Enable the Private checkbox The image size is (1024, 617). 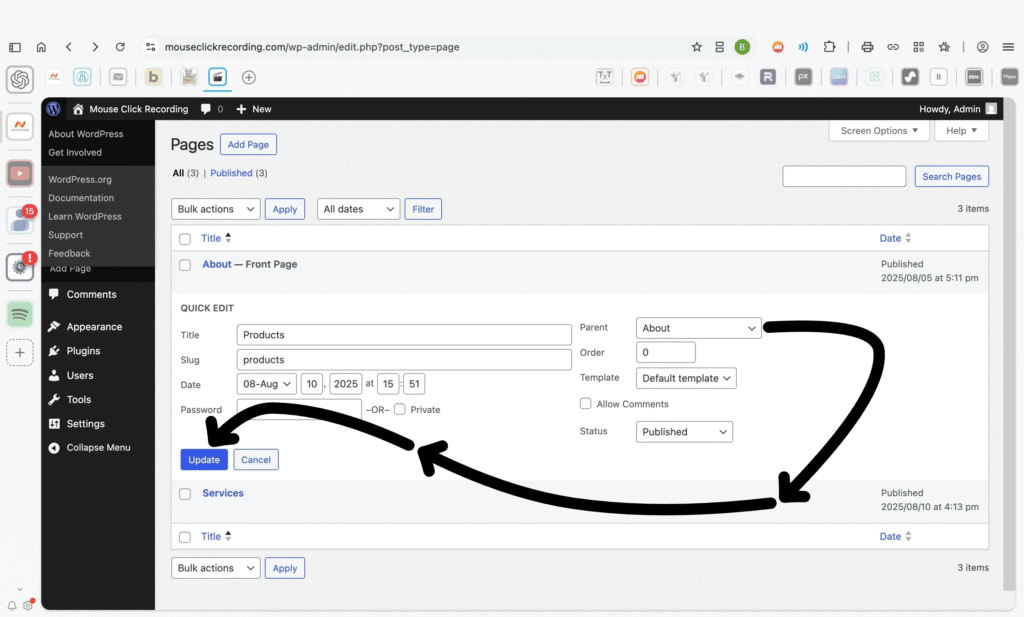click(400, 409)
